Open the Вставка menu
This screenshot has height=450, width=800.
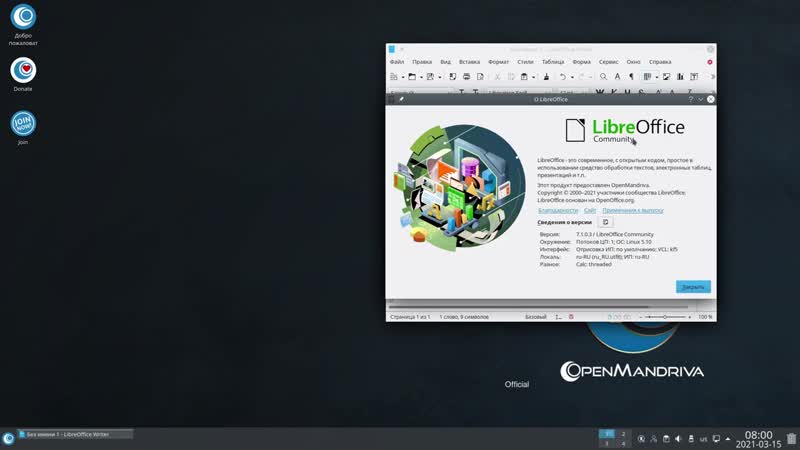(x=469, y=62)
